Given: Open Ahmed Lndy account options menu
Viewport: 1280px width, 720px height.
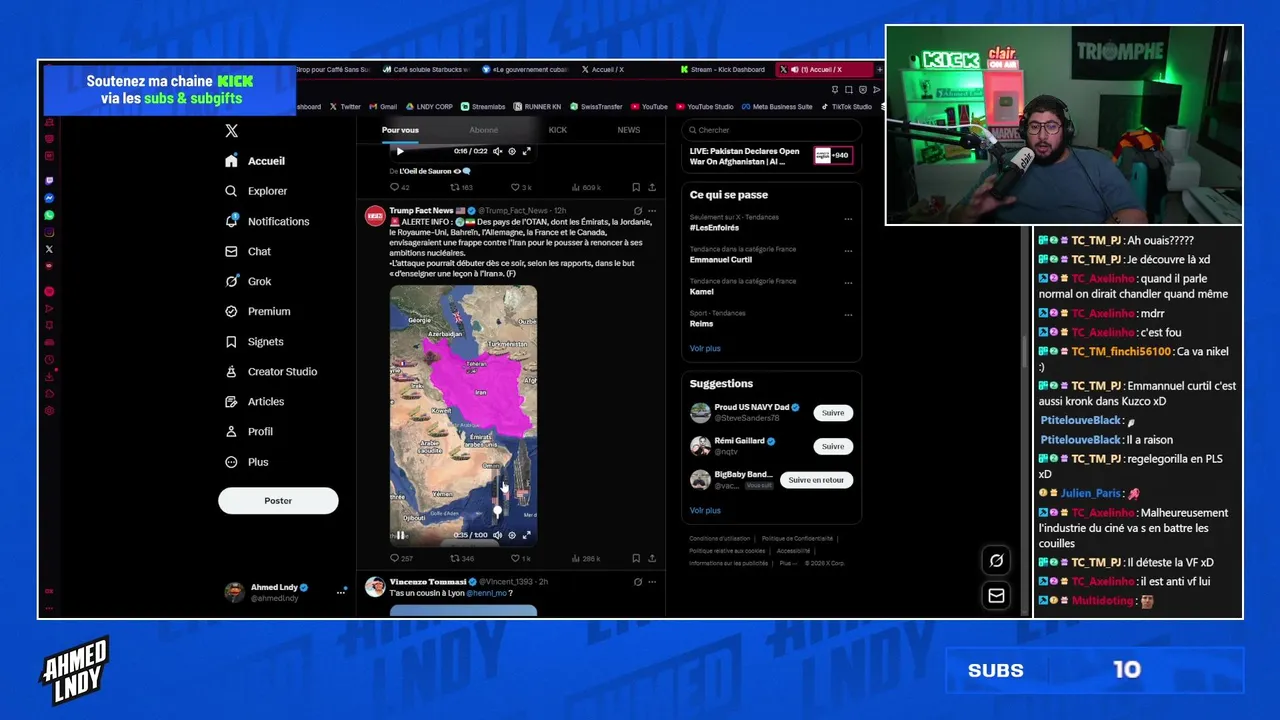Looking at the screenshot, I should point(341,592).
